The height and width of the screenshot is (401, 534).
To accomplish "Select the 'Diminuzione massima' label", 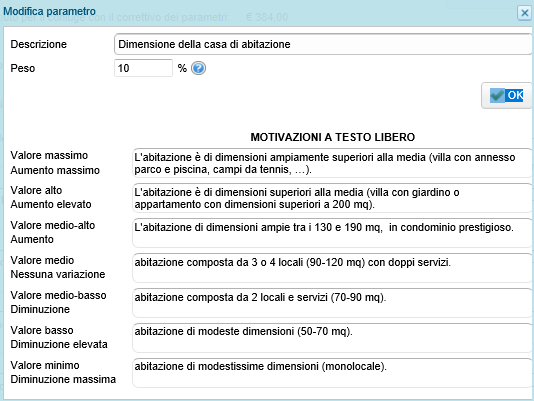I will coord(63,379).
